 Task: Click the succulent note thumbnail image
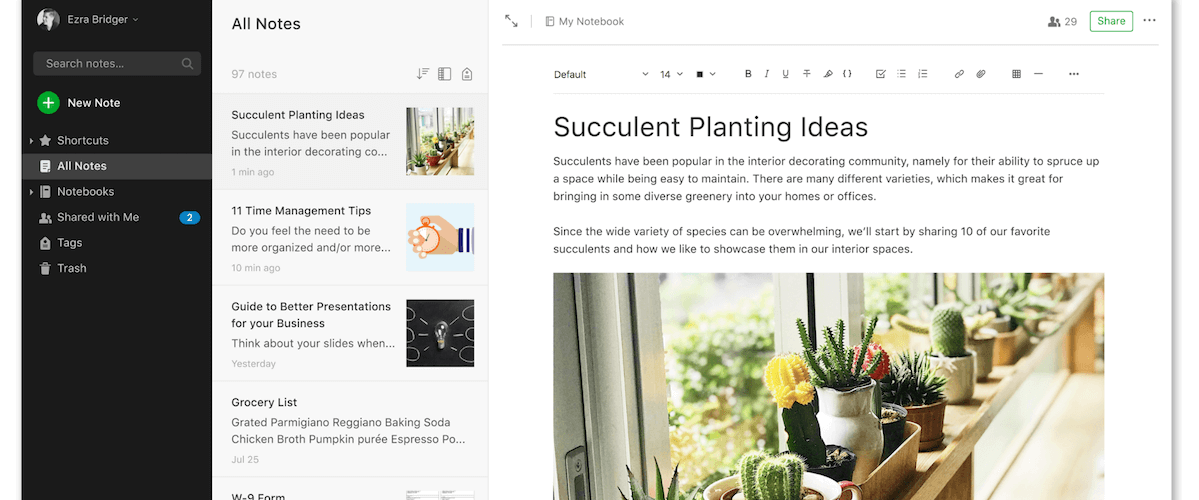click(440, 141)
